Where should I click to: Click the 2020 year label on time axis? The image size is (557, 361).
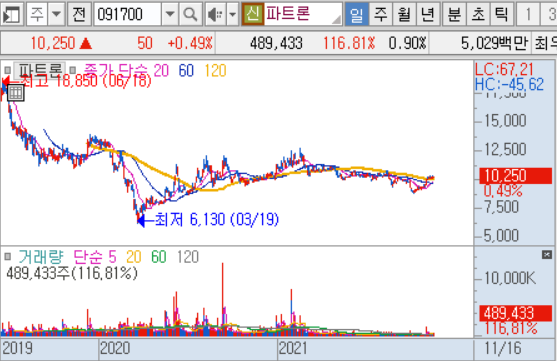pyautogui.click(x=115, y=349)
